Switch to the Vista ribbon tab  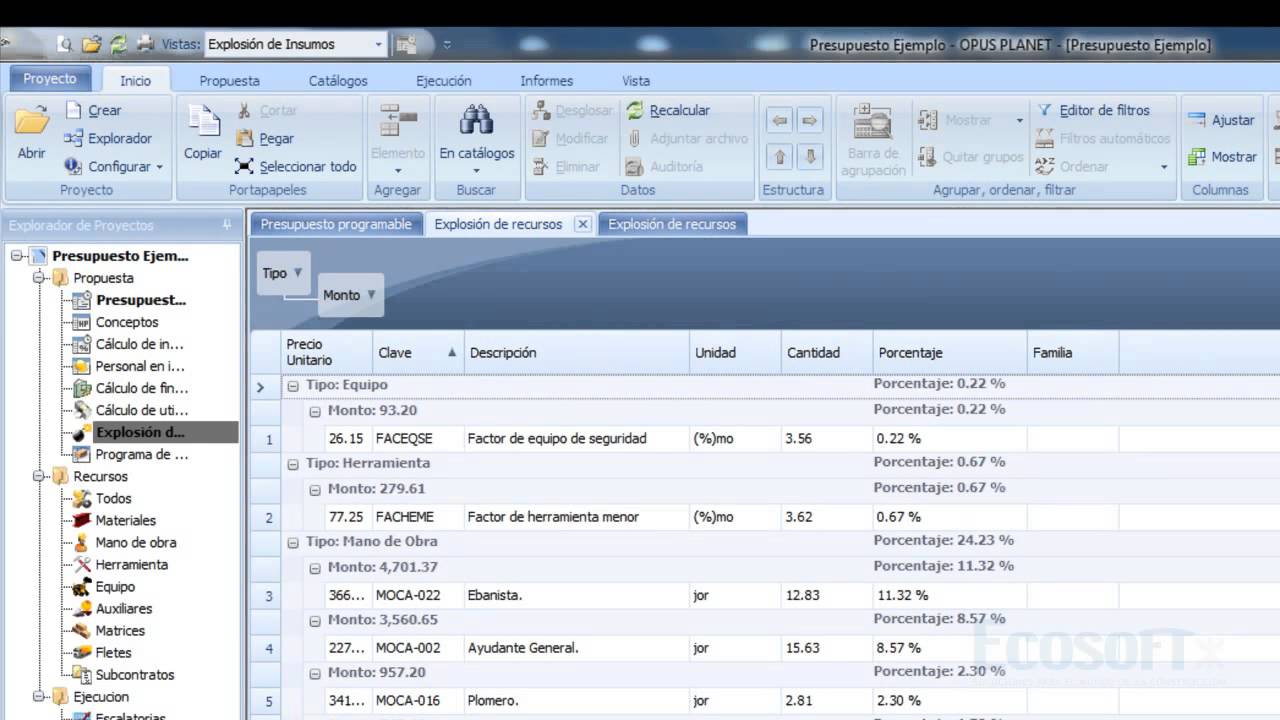pos(636,81)
